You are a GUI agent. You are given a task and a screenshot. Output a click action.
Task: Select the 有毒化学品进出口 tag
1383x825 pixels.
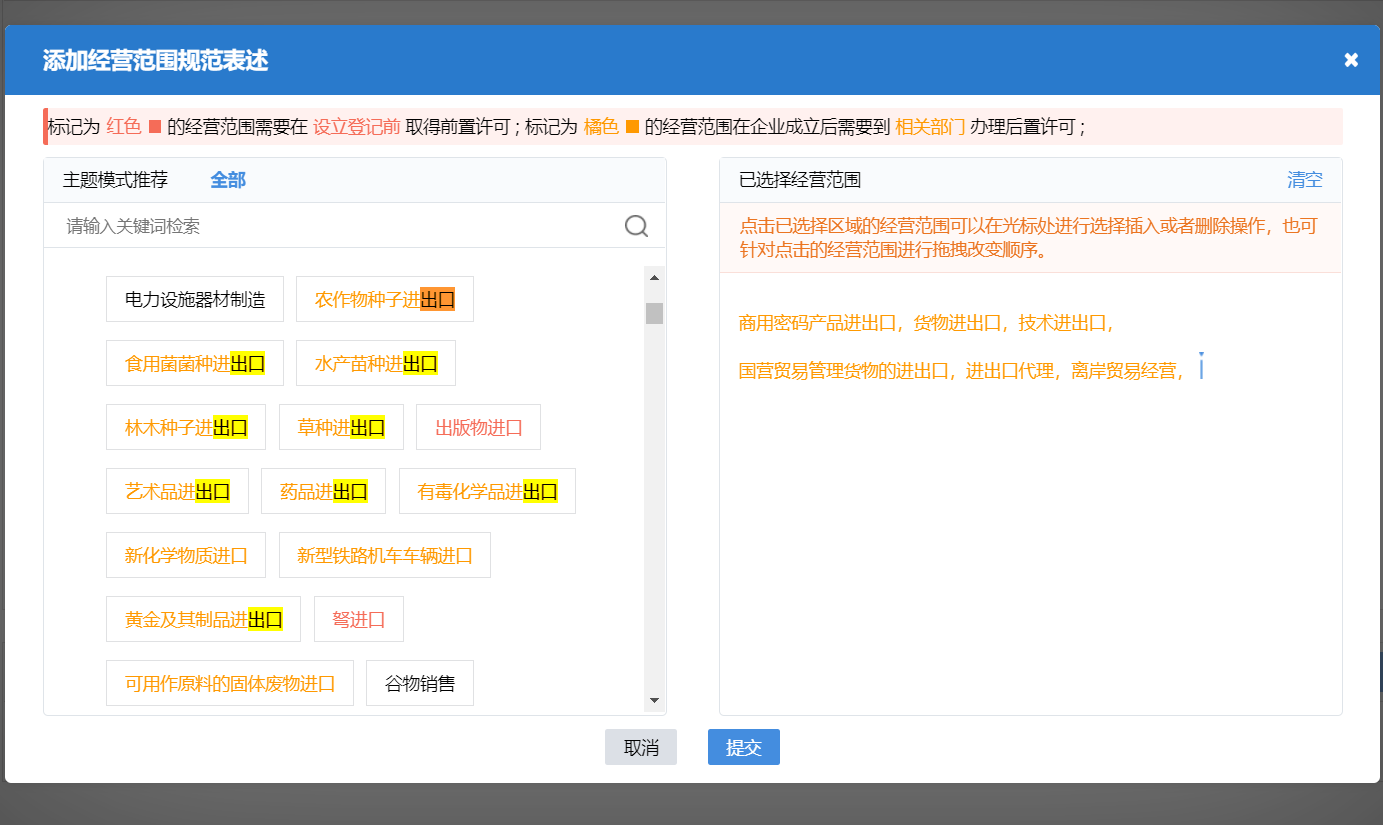coord(487,491)
